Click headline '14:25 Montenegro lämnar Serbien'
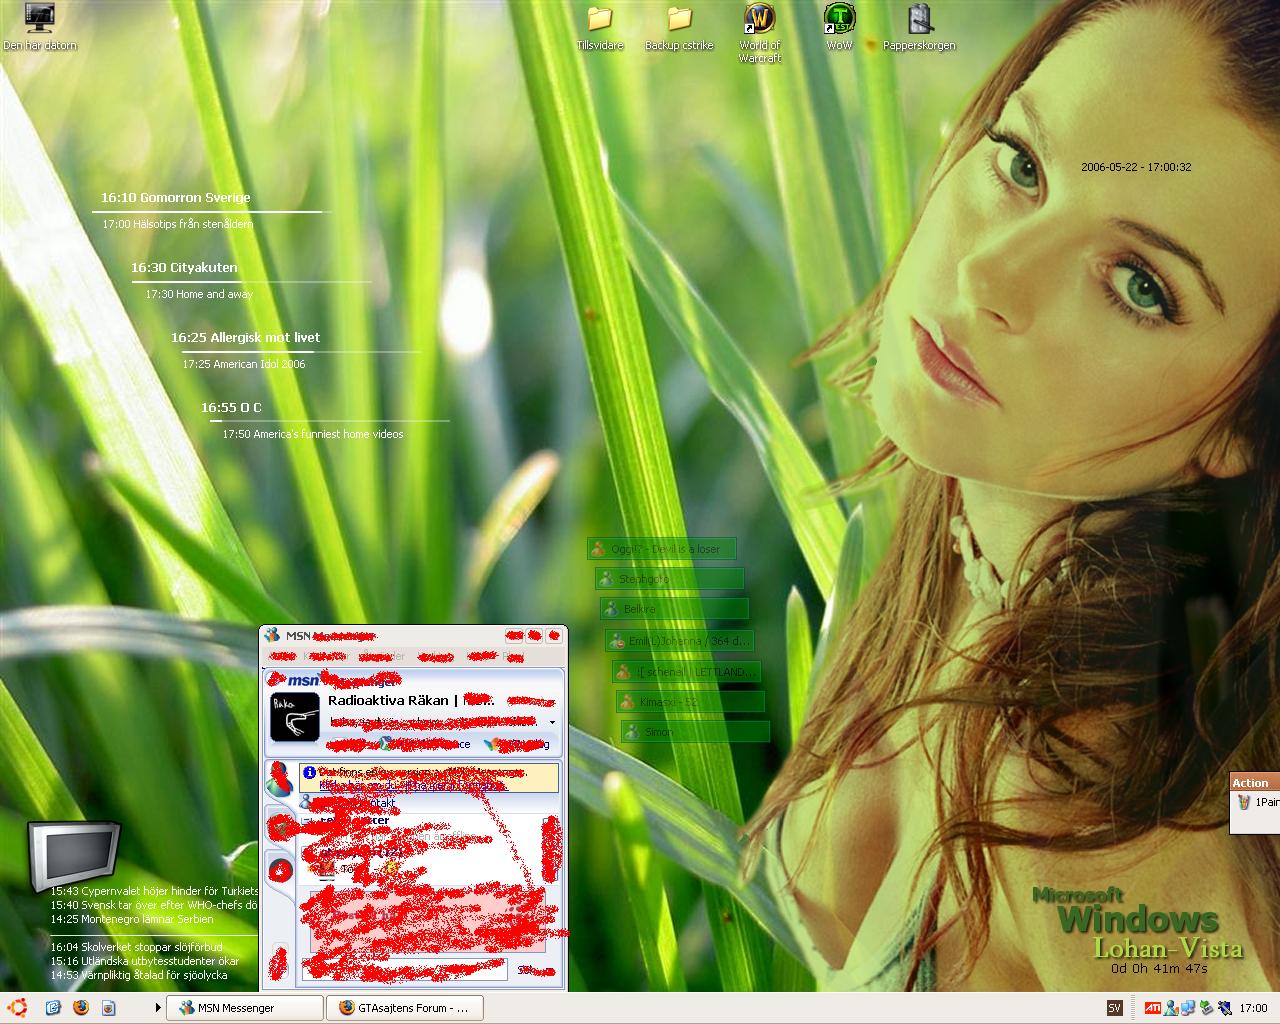Viewport: 1280px width, 1024px height. point(132,919)
